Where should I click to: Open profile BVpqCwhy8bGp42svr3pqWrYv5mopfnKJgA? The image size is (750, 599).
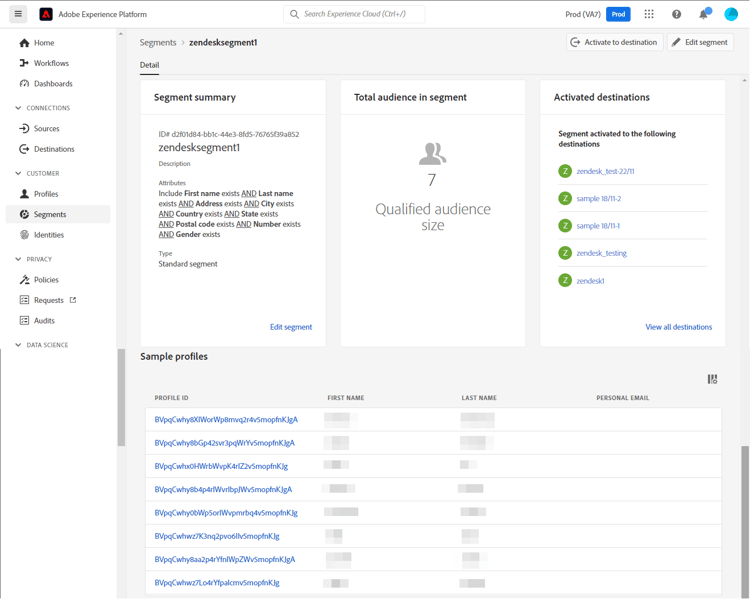tap(224, 443)
